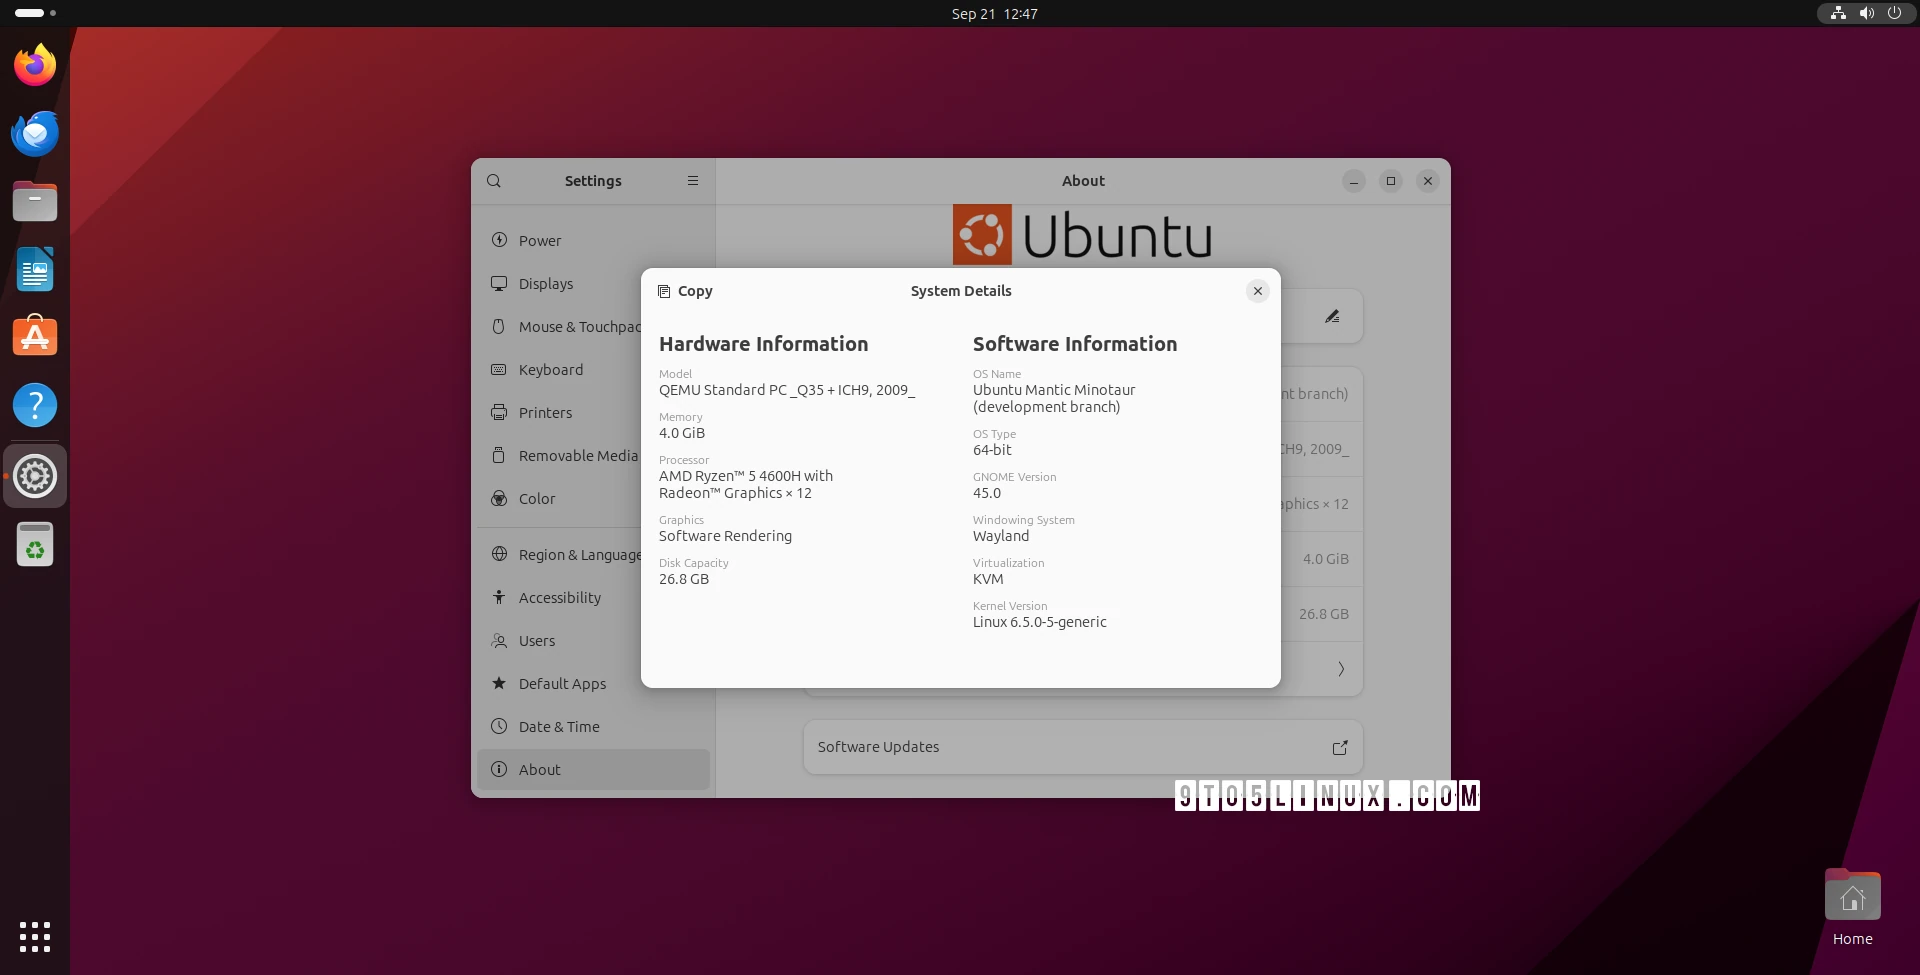Viewport: 1920px width, 975px height.
Task: Close the System Details dialog
Action: pos(1257,291)
